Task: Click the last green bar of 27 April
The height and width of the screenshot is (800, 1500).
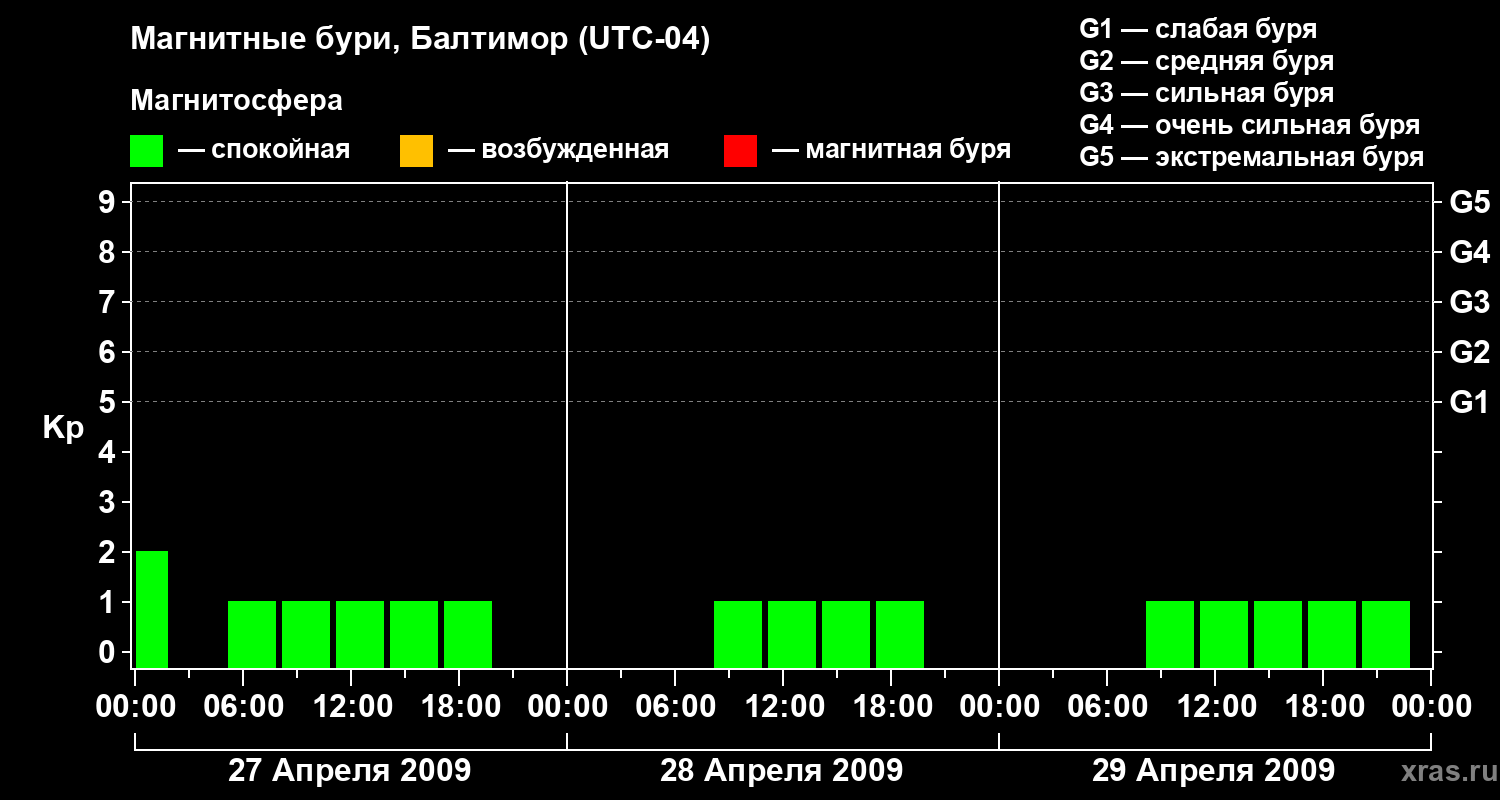Action: [x=468, y=634]
